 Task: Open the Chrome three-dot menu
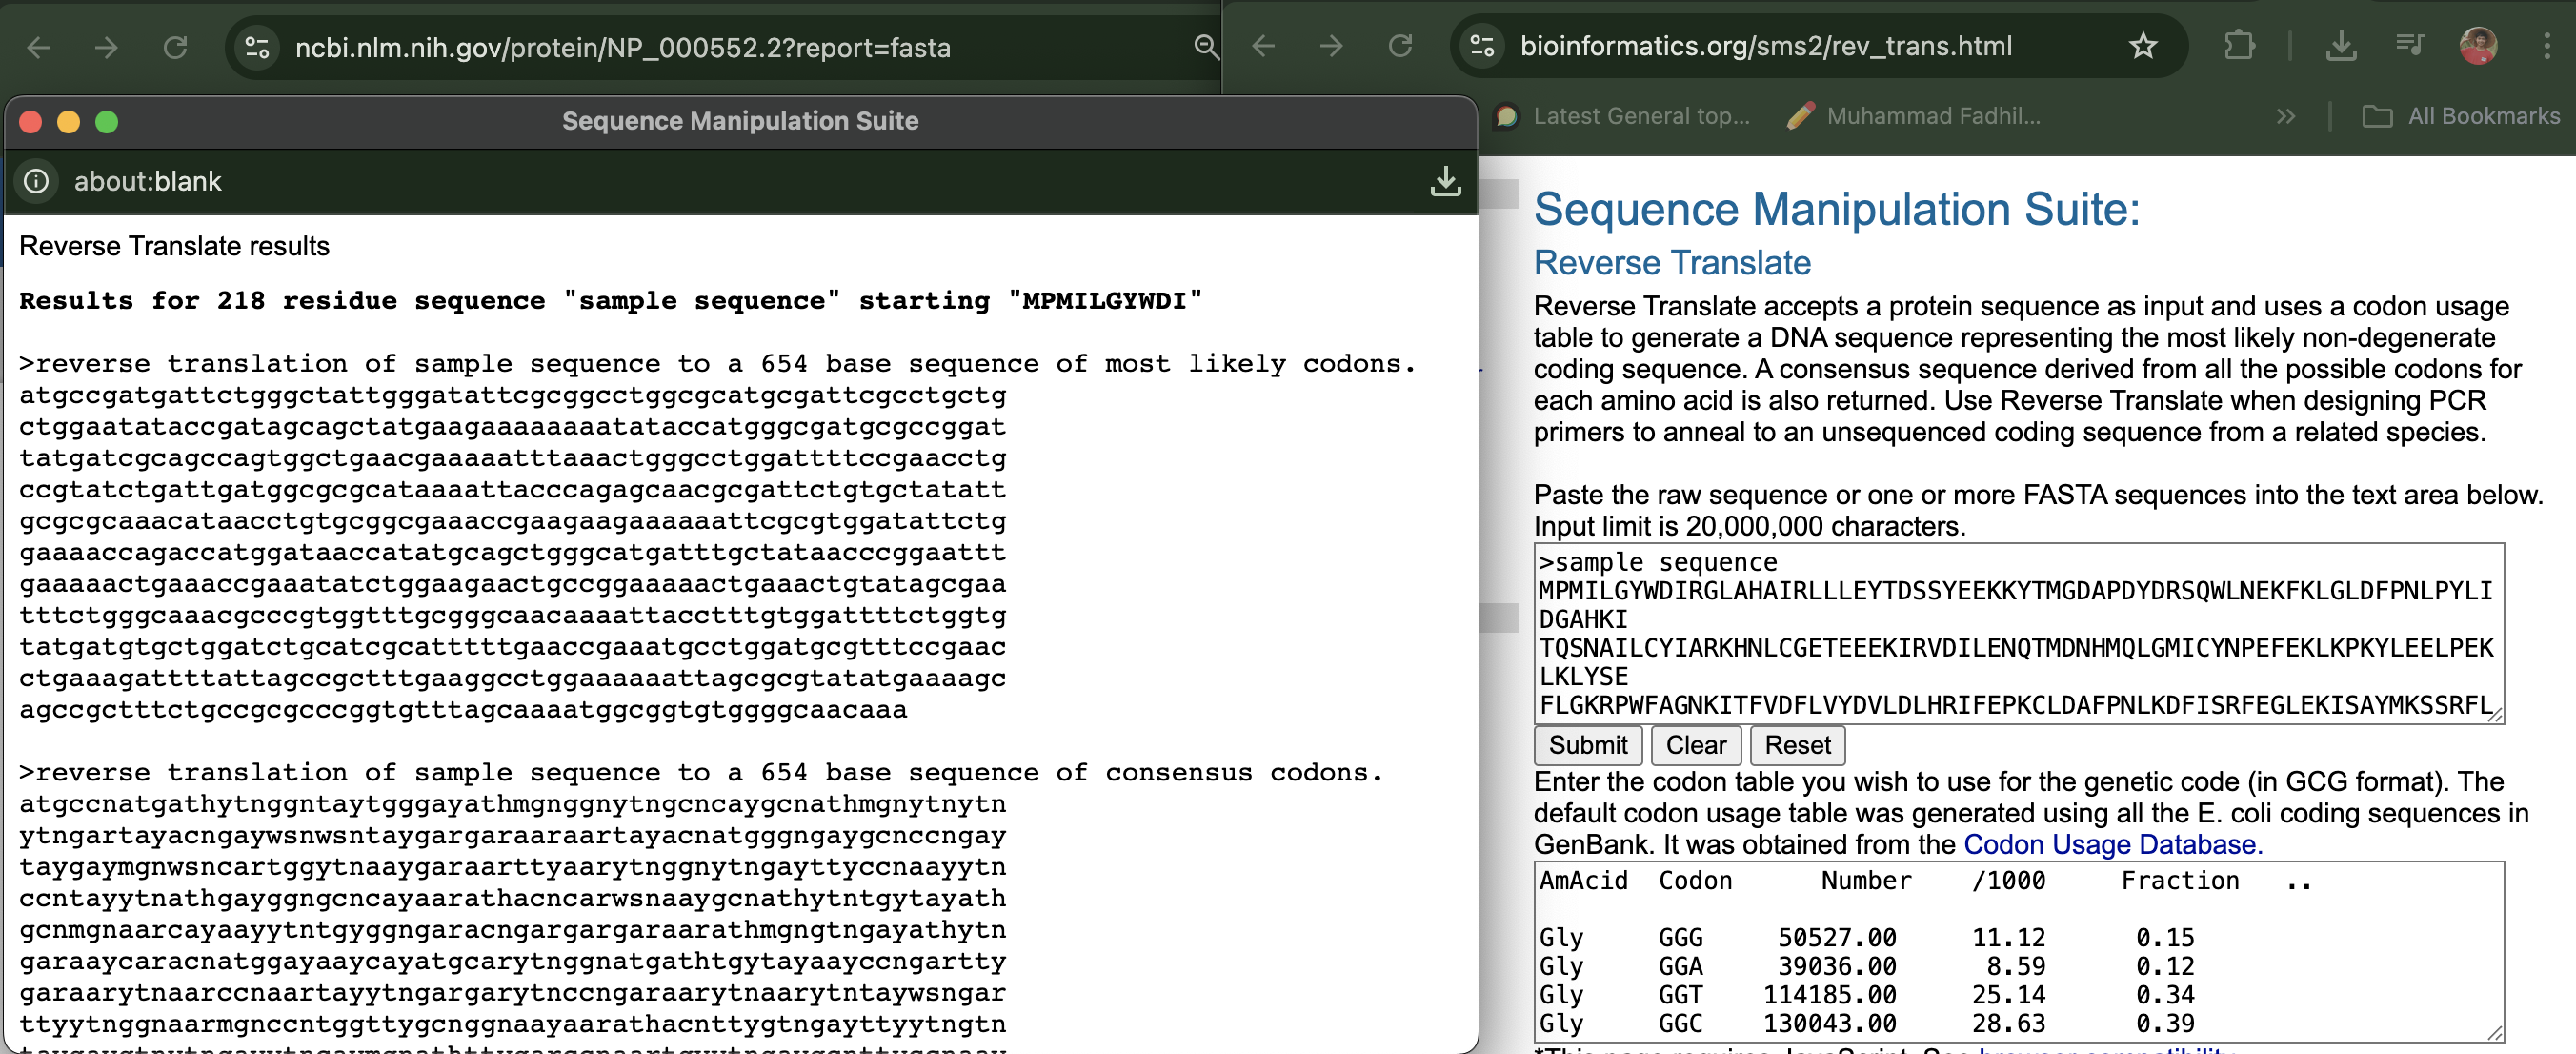point(2546,46)
